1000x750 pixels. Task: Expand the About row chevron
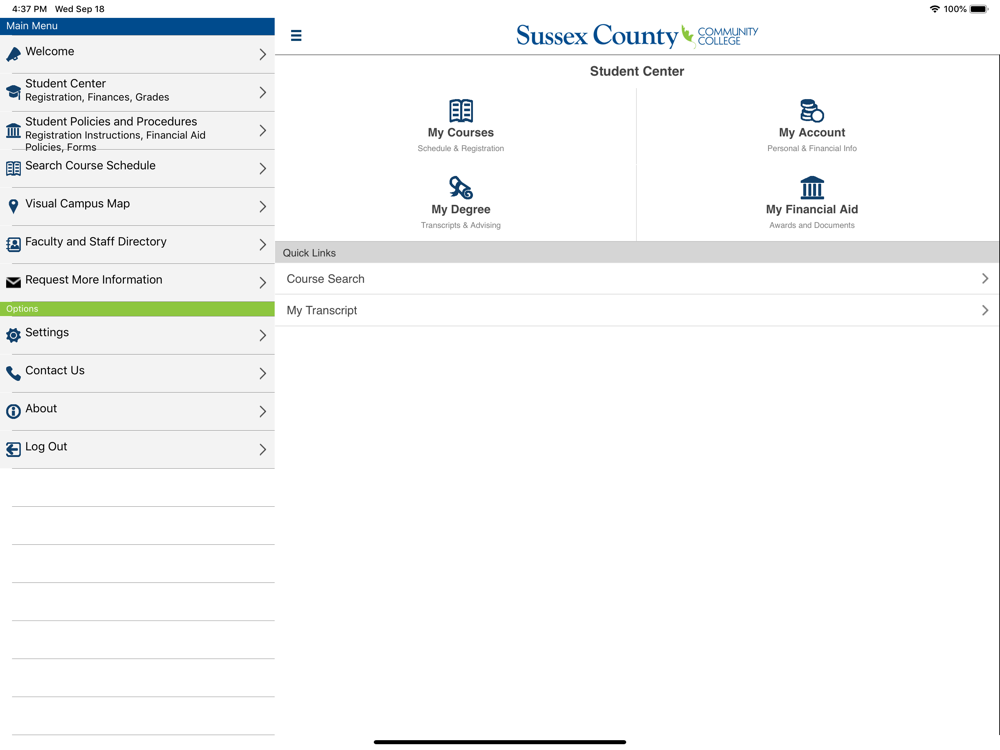263,411
